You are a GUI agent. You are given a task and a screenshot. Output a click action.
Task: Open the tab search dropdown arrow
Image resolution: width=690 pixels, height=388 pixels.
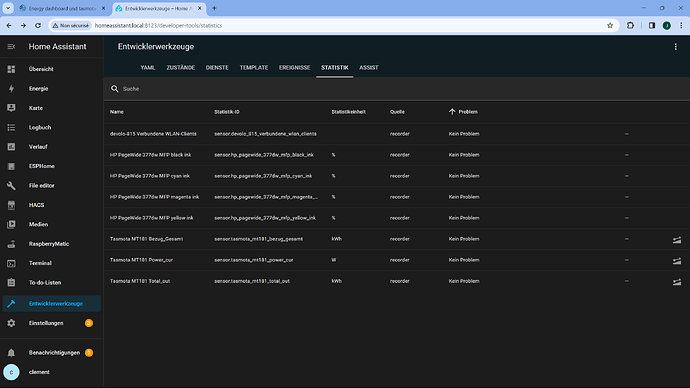pyautogui.click(x=8, y=8)
